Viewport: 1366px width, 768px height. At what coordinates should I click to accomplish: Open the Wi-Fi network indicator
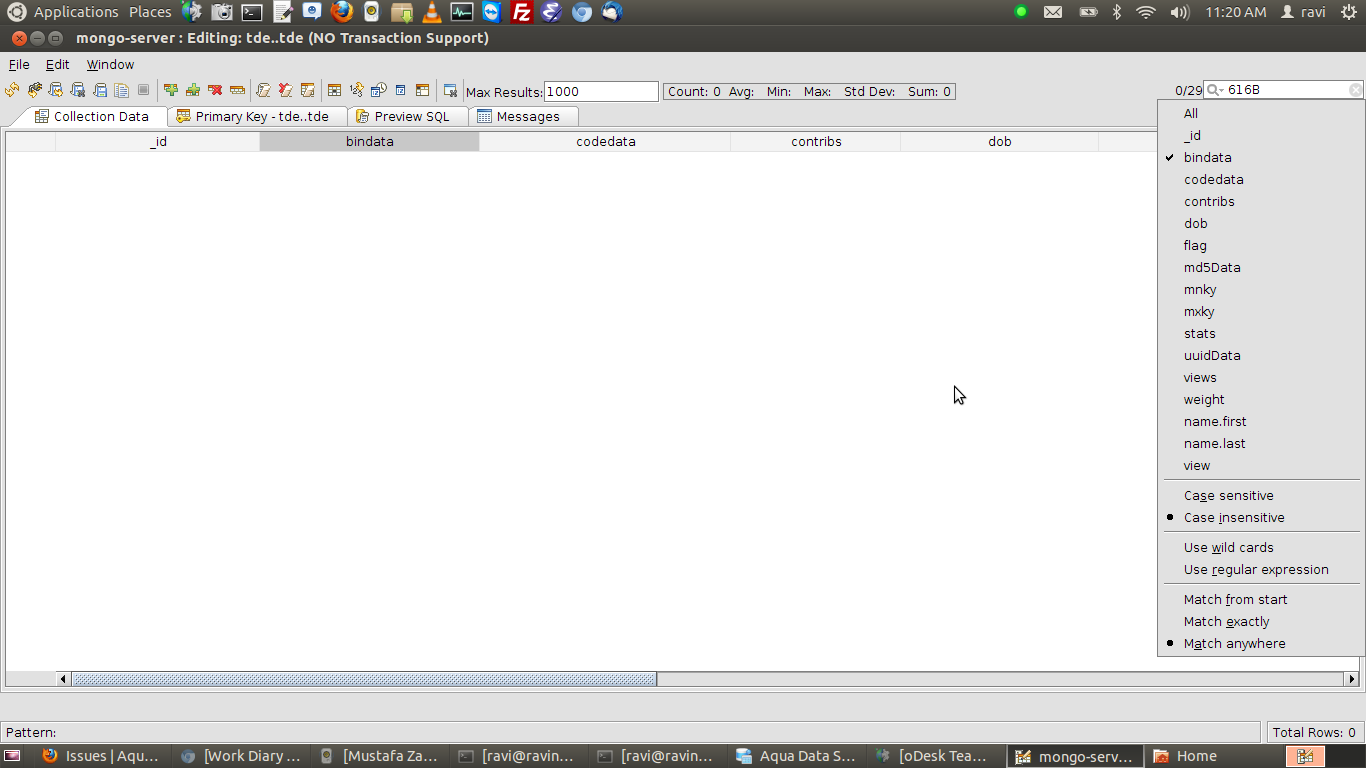[x=1146, y=12]
